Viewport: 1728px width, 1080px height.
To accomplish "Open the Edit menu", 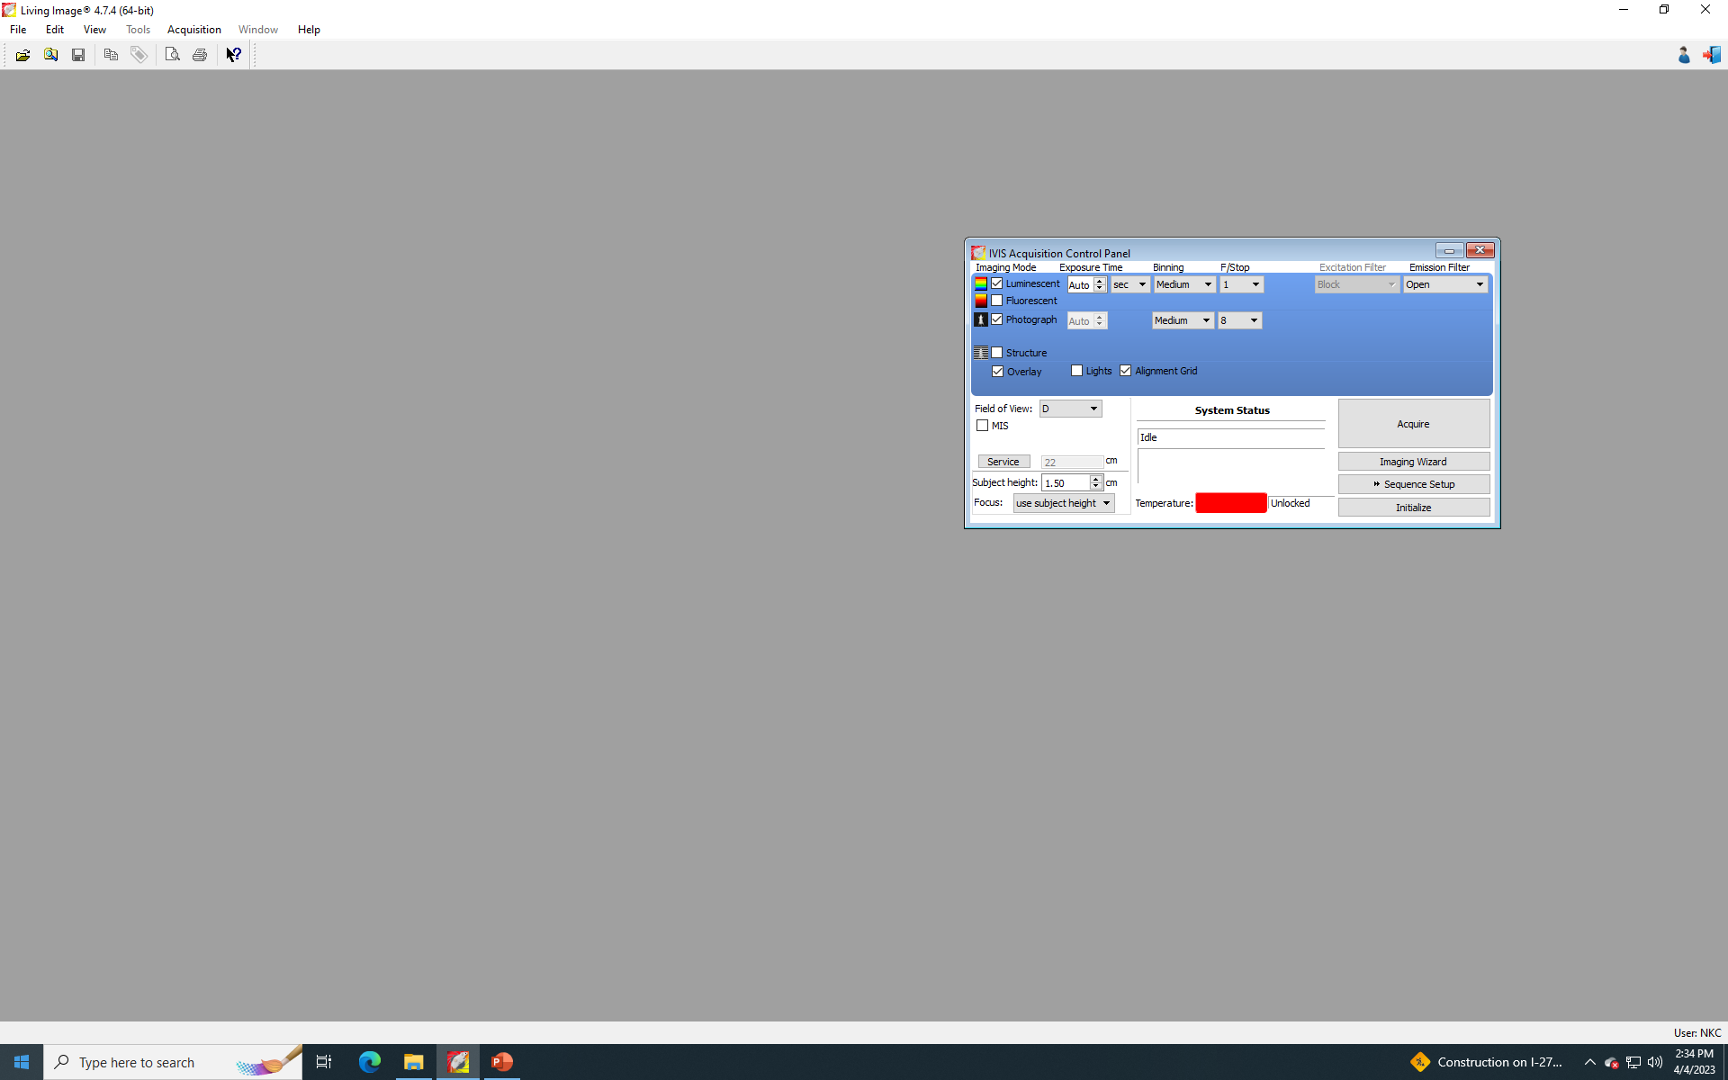I will 55,30.
